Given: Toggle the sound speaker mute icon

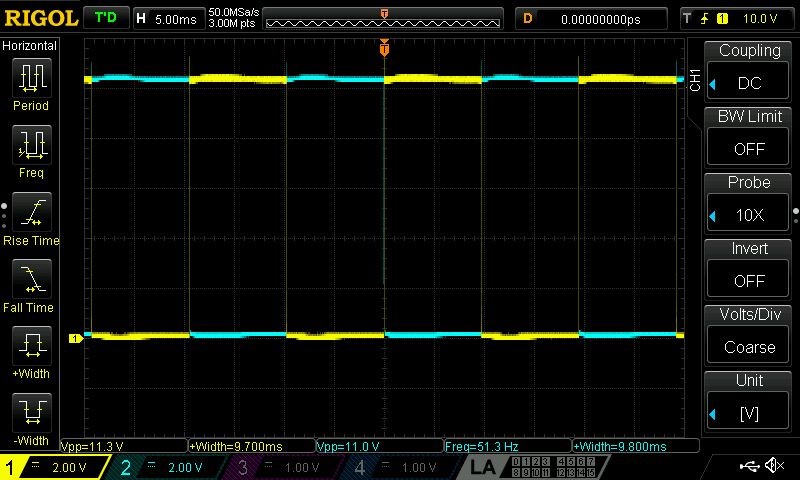Looking at the screenshot, I should (x=774, y=465).
